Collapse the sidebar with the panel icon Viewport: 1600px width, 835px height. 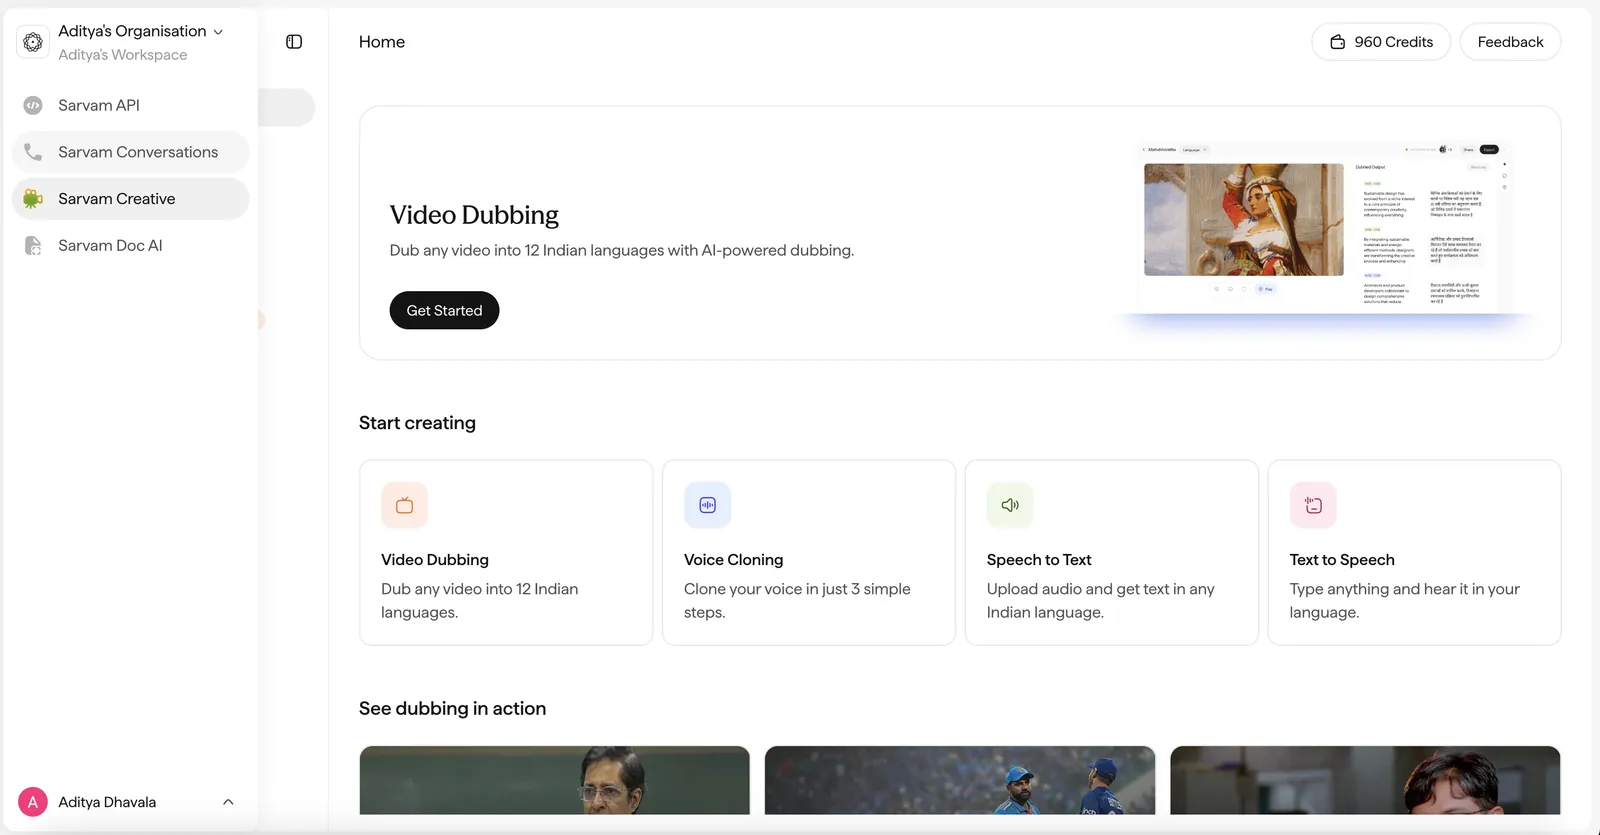point(294,42)
